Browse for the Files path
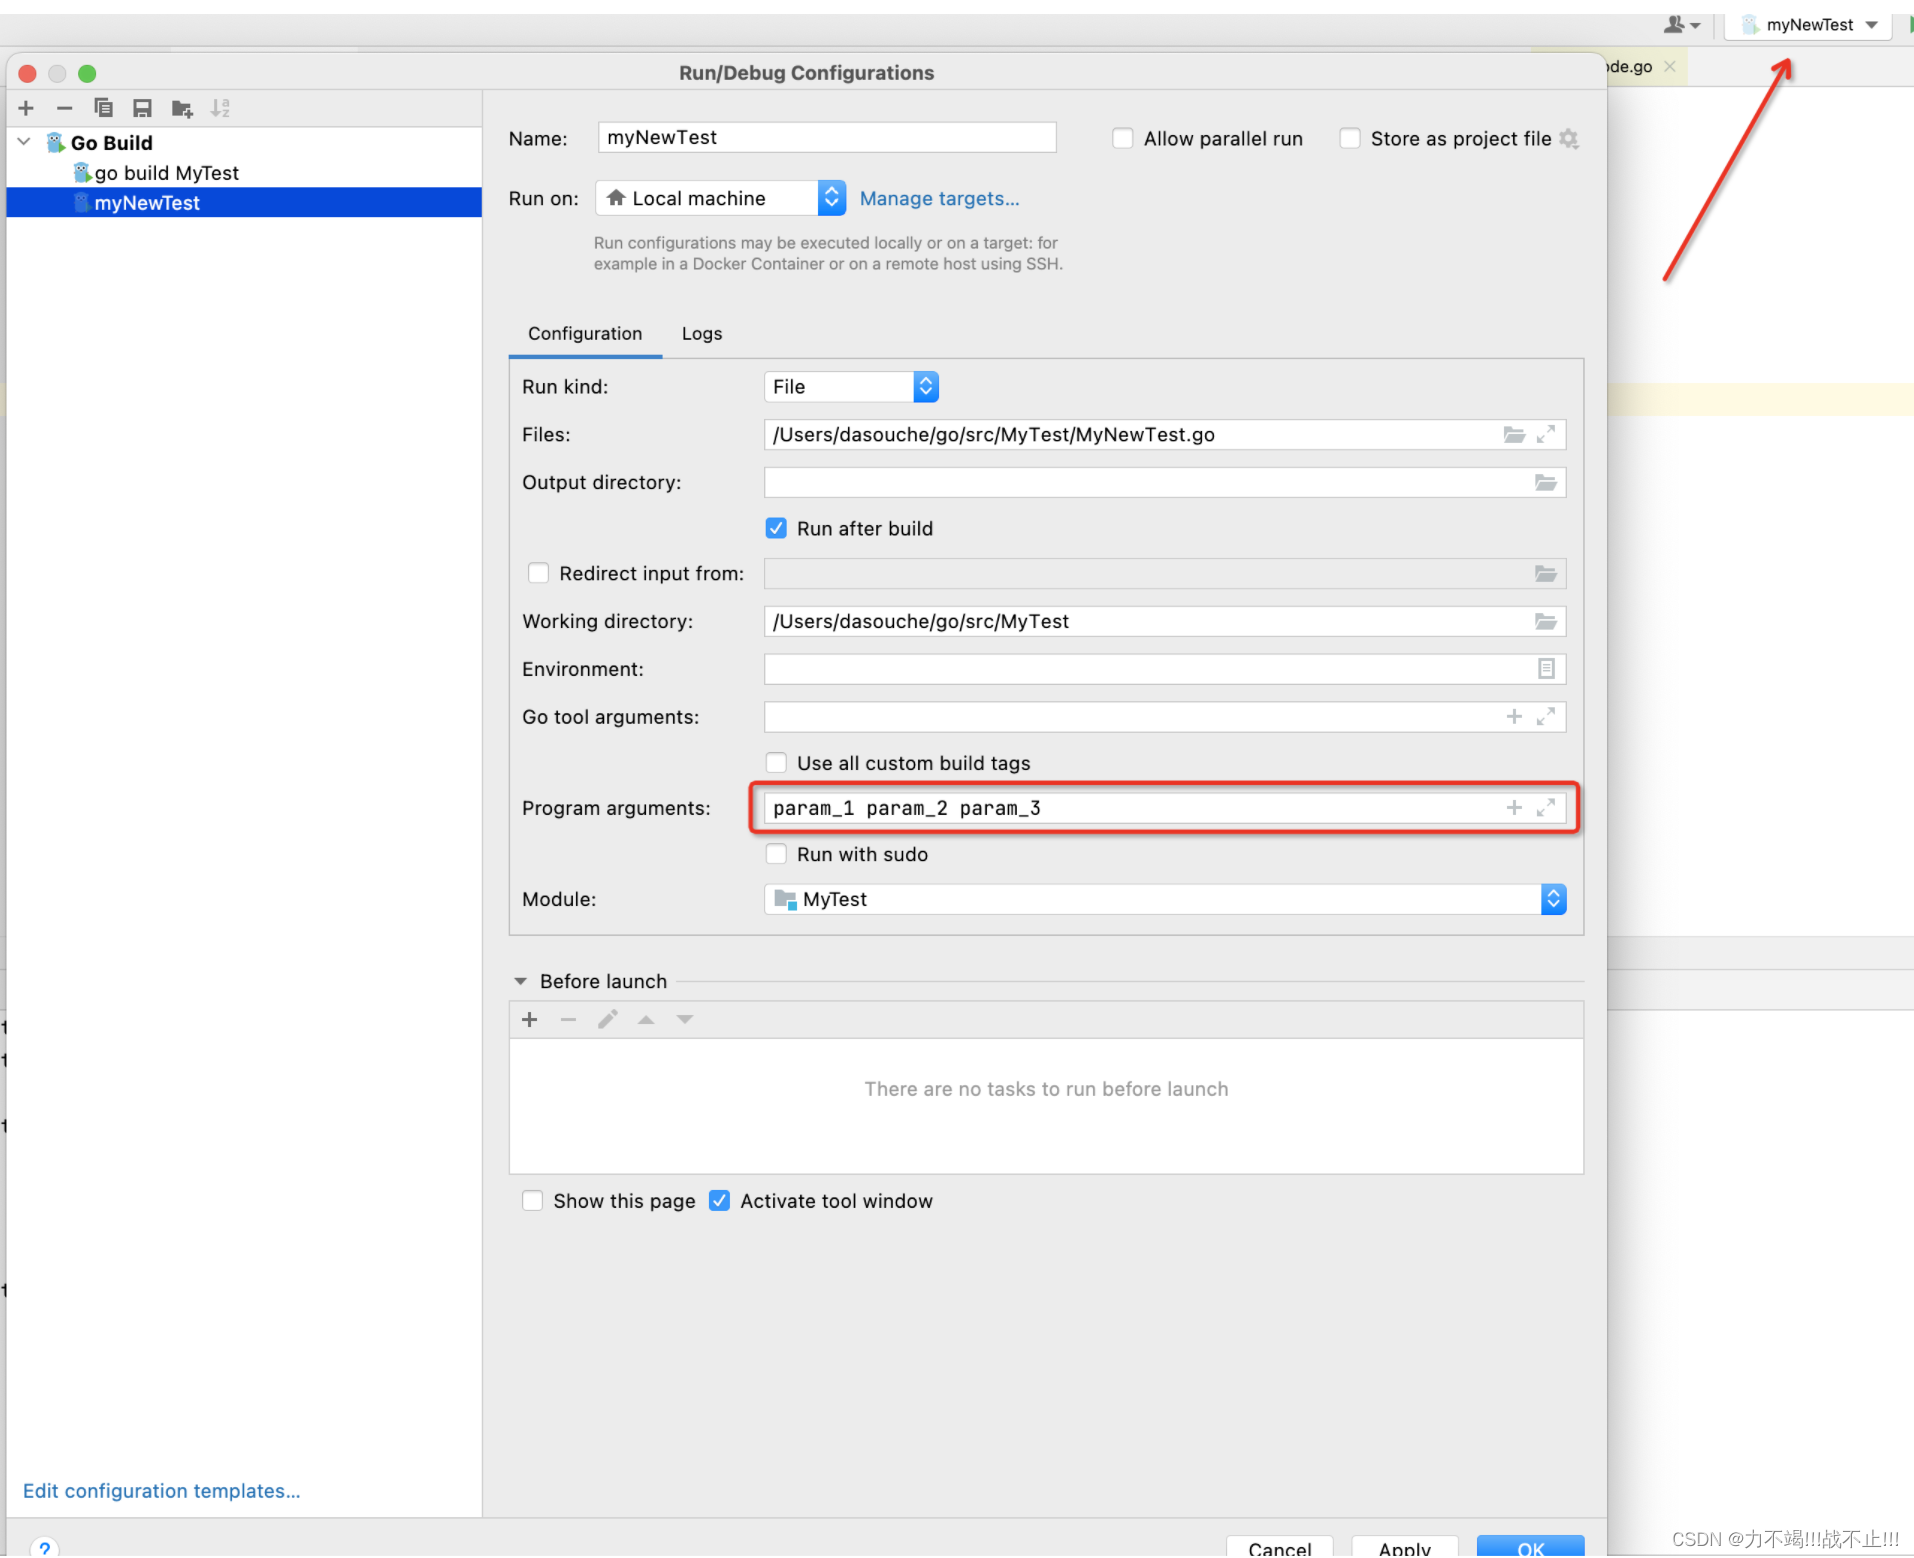The width and height of the screenshot is (1914, 1558). tap(1514, 435)
